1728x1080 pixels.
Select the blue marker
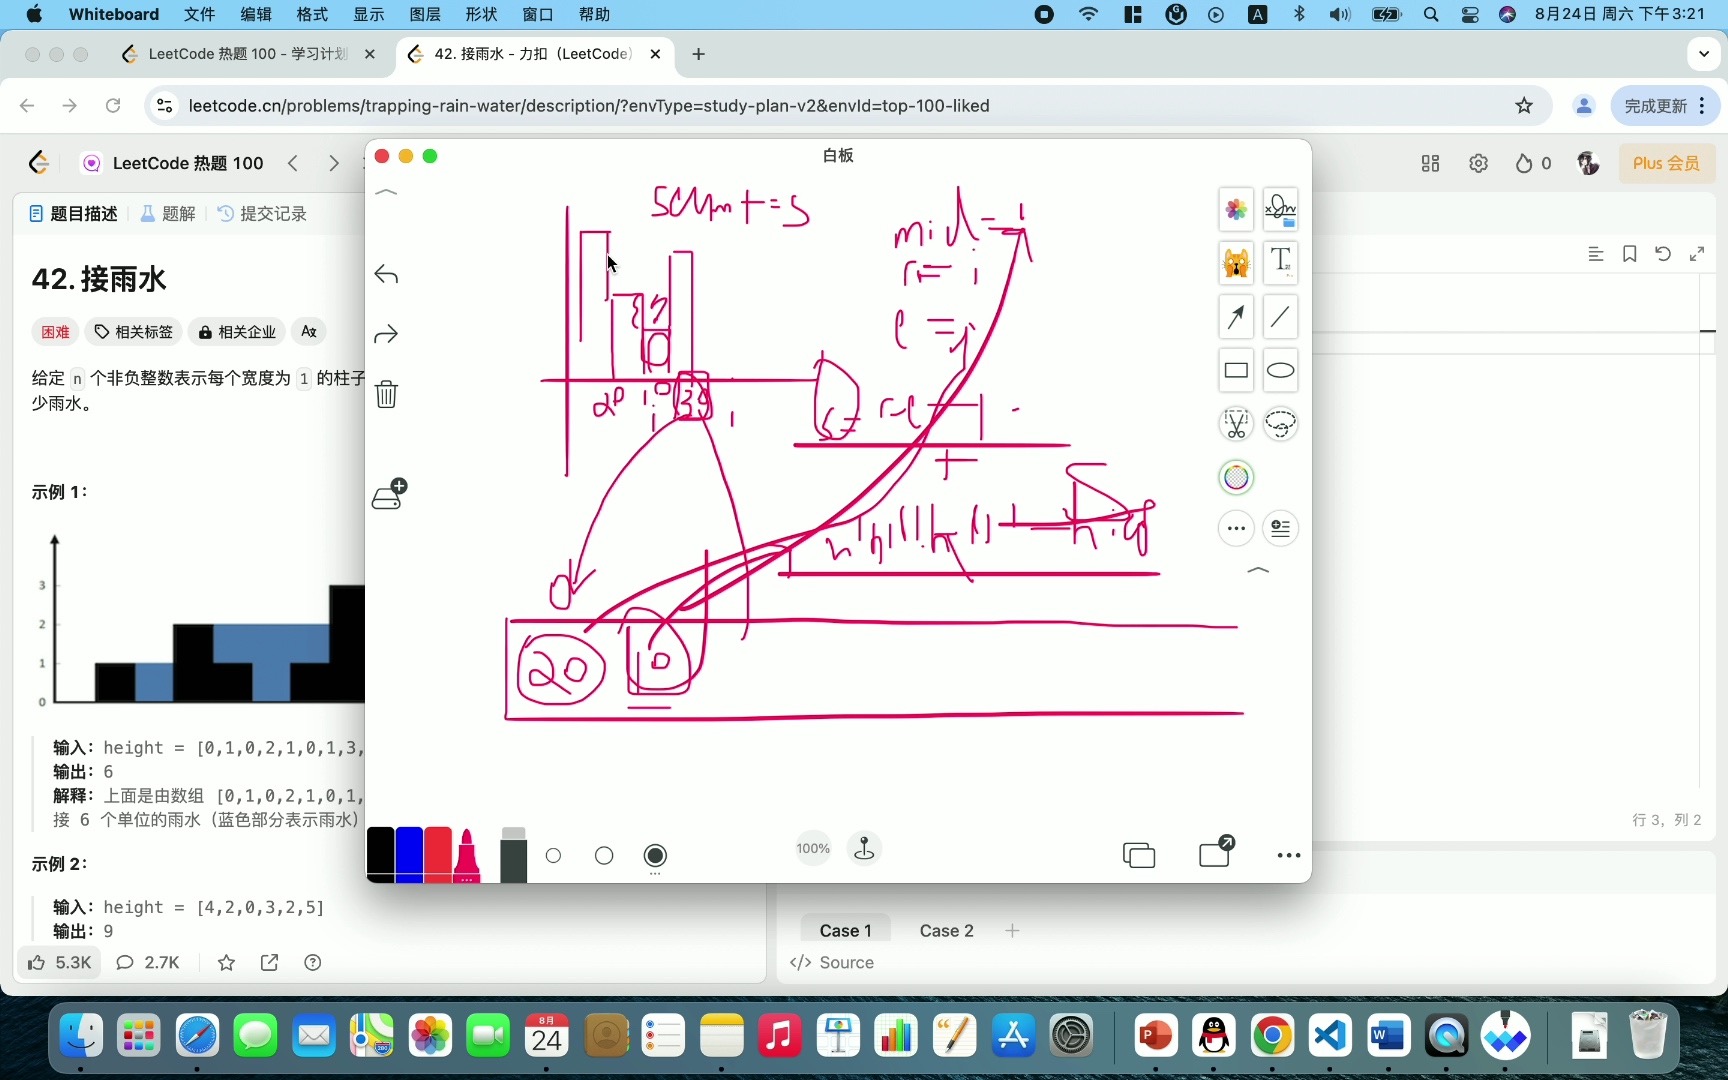(409, 854)
